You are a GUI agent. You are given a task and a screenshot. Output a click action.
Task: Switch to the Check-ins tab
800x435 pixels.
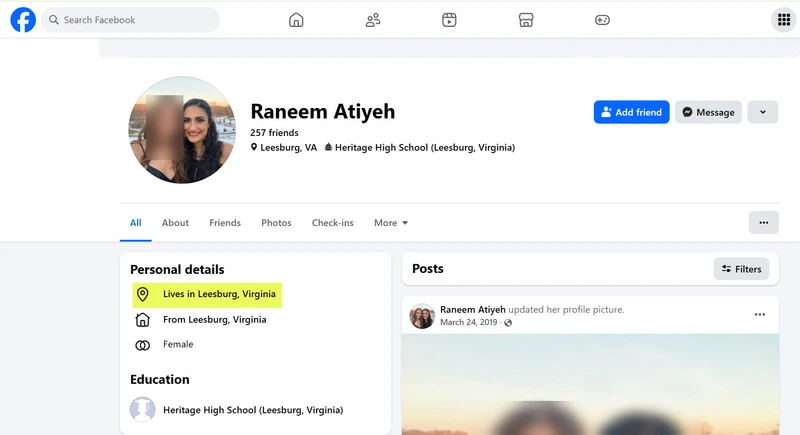[333, 223]
